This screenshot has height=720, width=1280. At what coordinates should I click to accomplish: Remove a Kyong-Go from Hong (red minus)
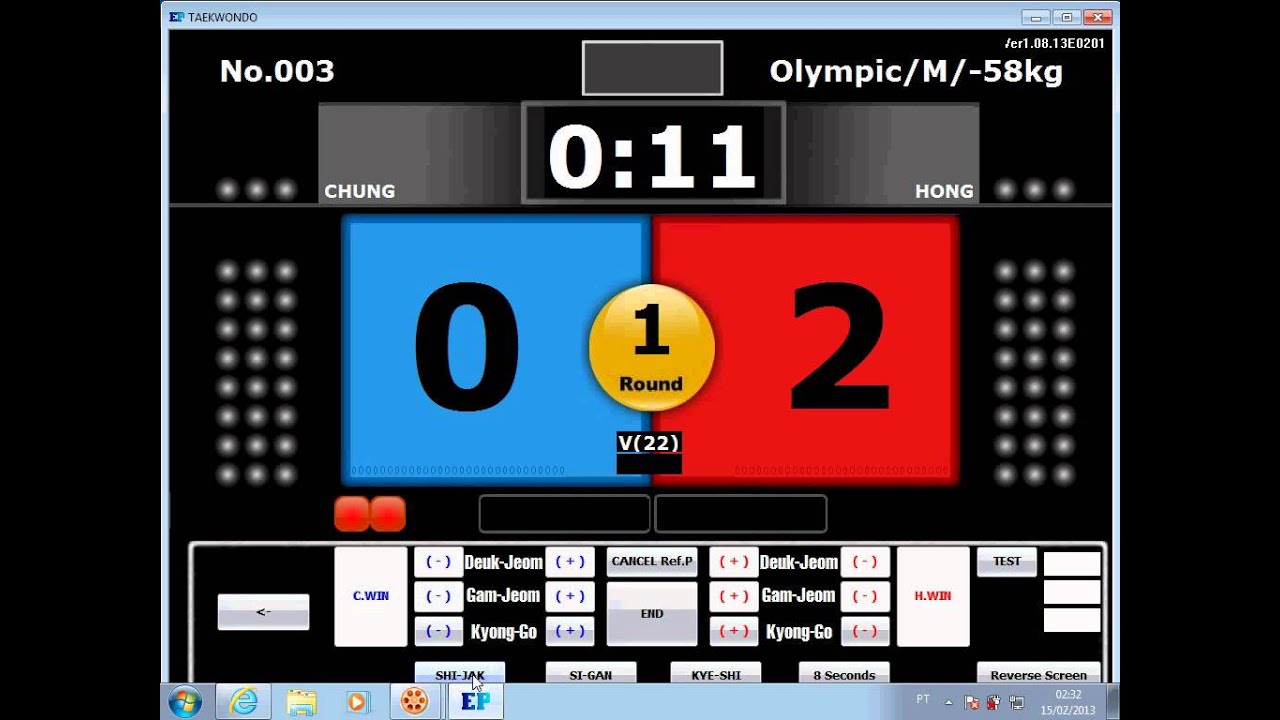click(x=865, y=631)
